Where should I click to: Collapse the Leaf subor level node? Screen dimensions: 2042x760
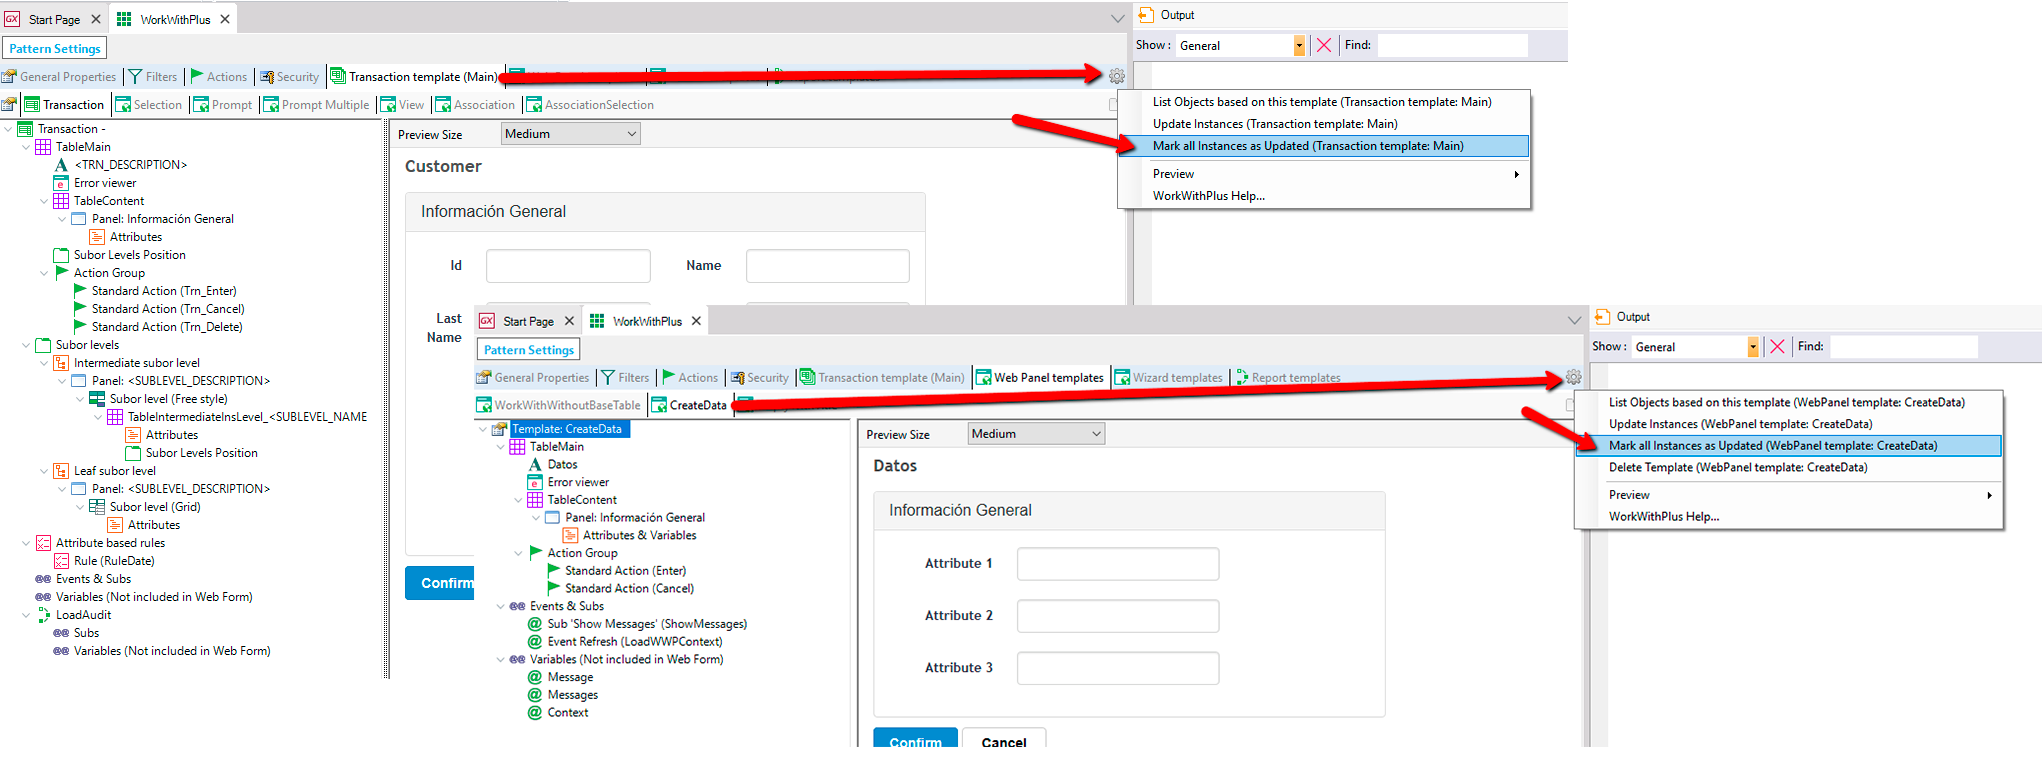44,471
